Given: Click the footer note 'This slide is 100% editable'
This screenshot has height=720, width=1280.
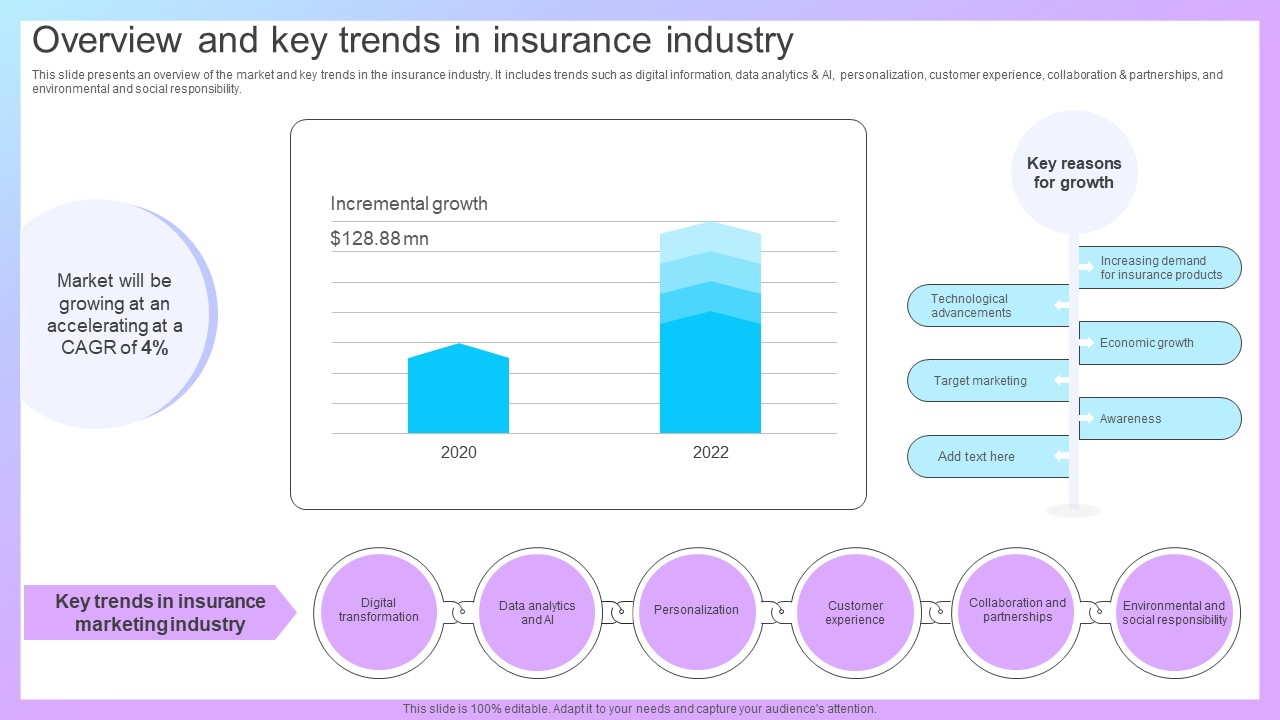Looking at the screenshot, I should click(x=640, y=708).
